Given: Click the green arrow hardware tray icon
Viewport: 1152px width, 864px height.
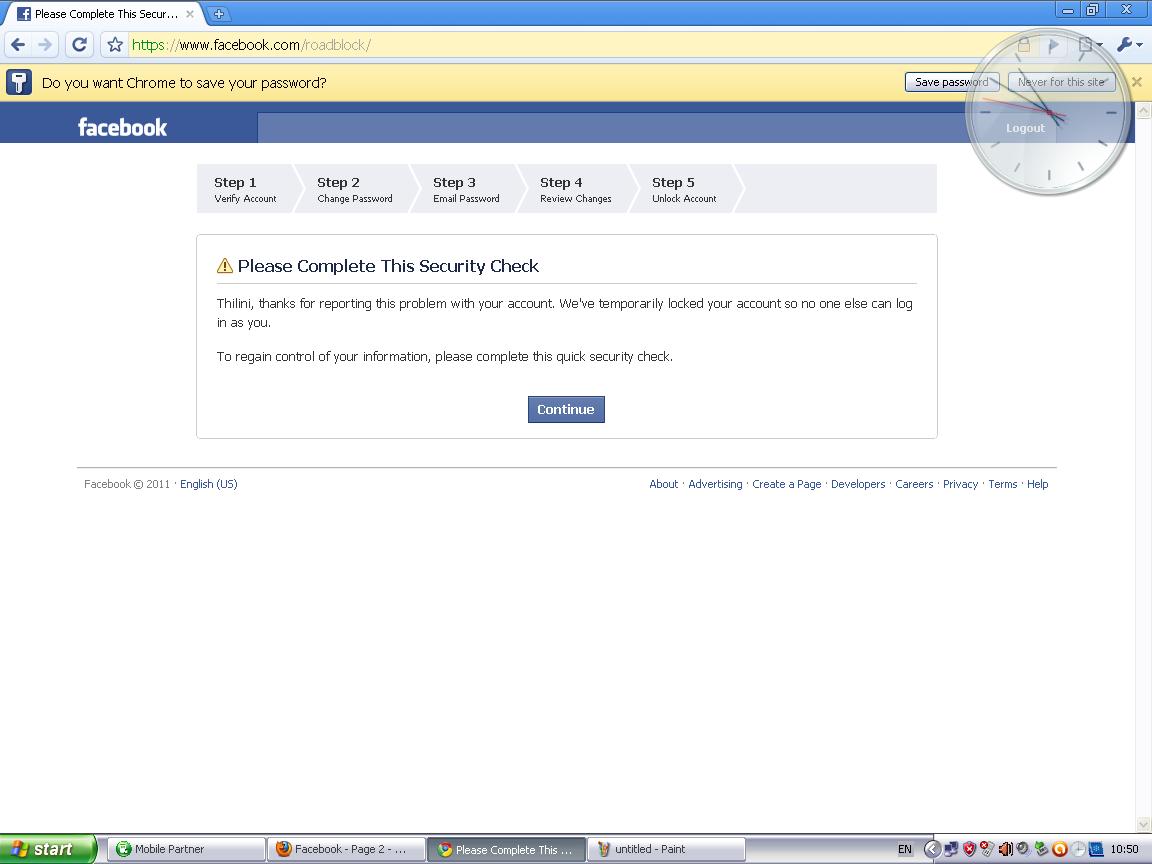Looking at the screenshot, I should point(1041,849).
